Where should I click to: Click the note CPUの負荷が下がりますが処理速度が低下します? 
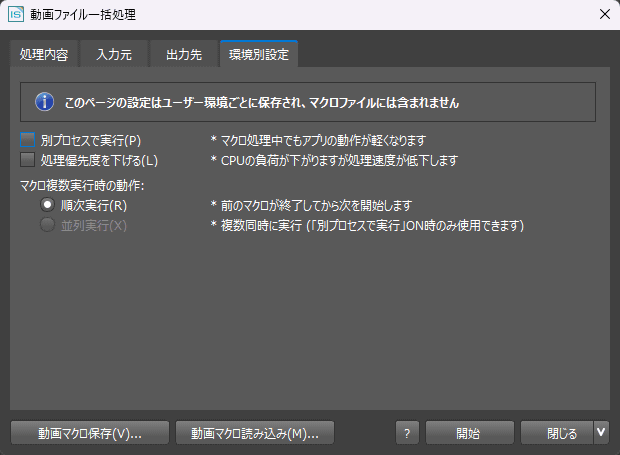coord(335,160)
